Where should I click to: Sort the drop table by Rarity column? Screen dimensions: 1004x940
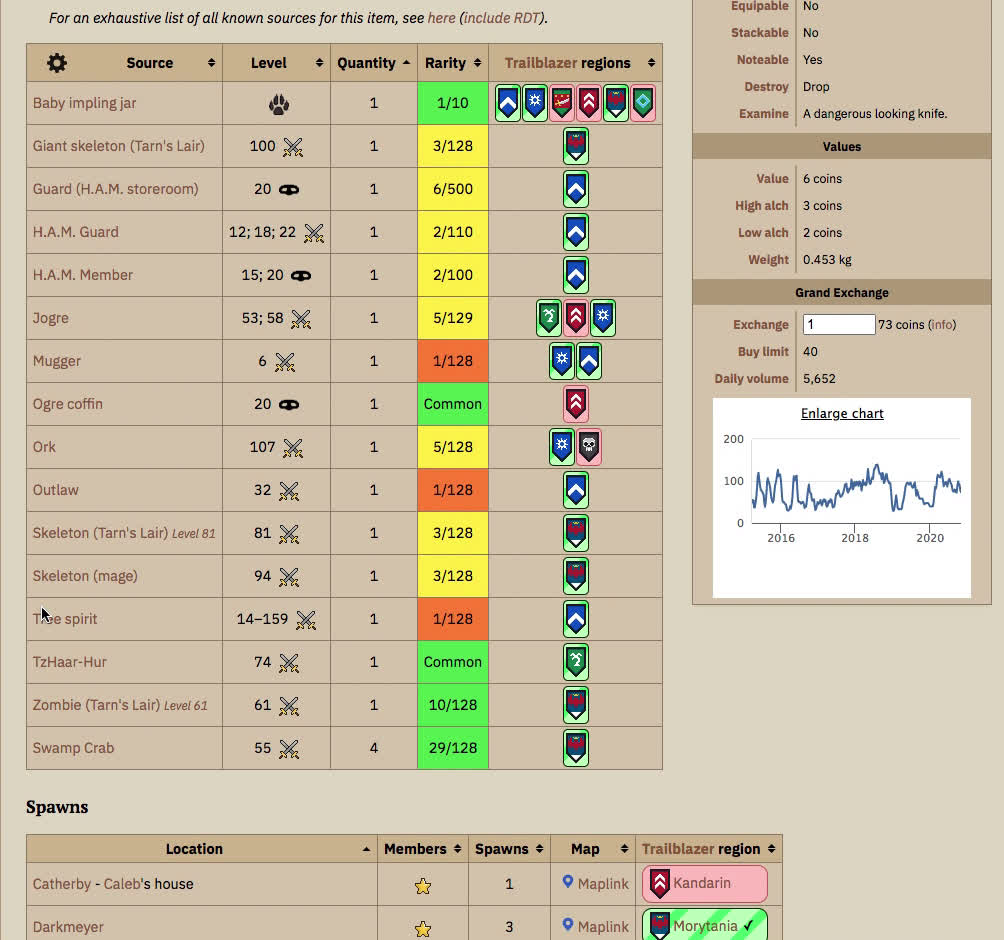452,63
